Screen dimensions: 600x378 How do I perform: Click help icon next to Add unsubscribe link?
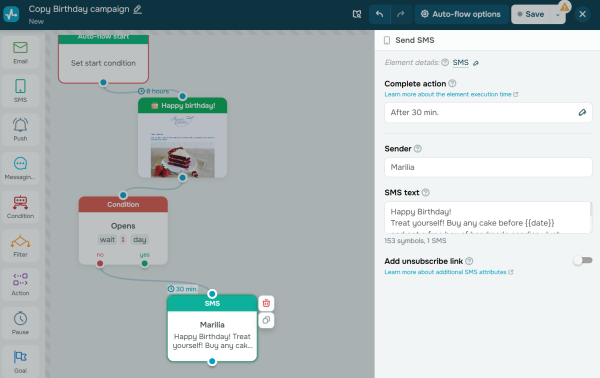pyautogui.click(x=469, y=261)
